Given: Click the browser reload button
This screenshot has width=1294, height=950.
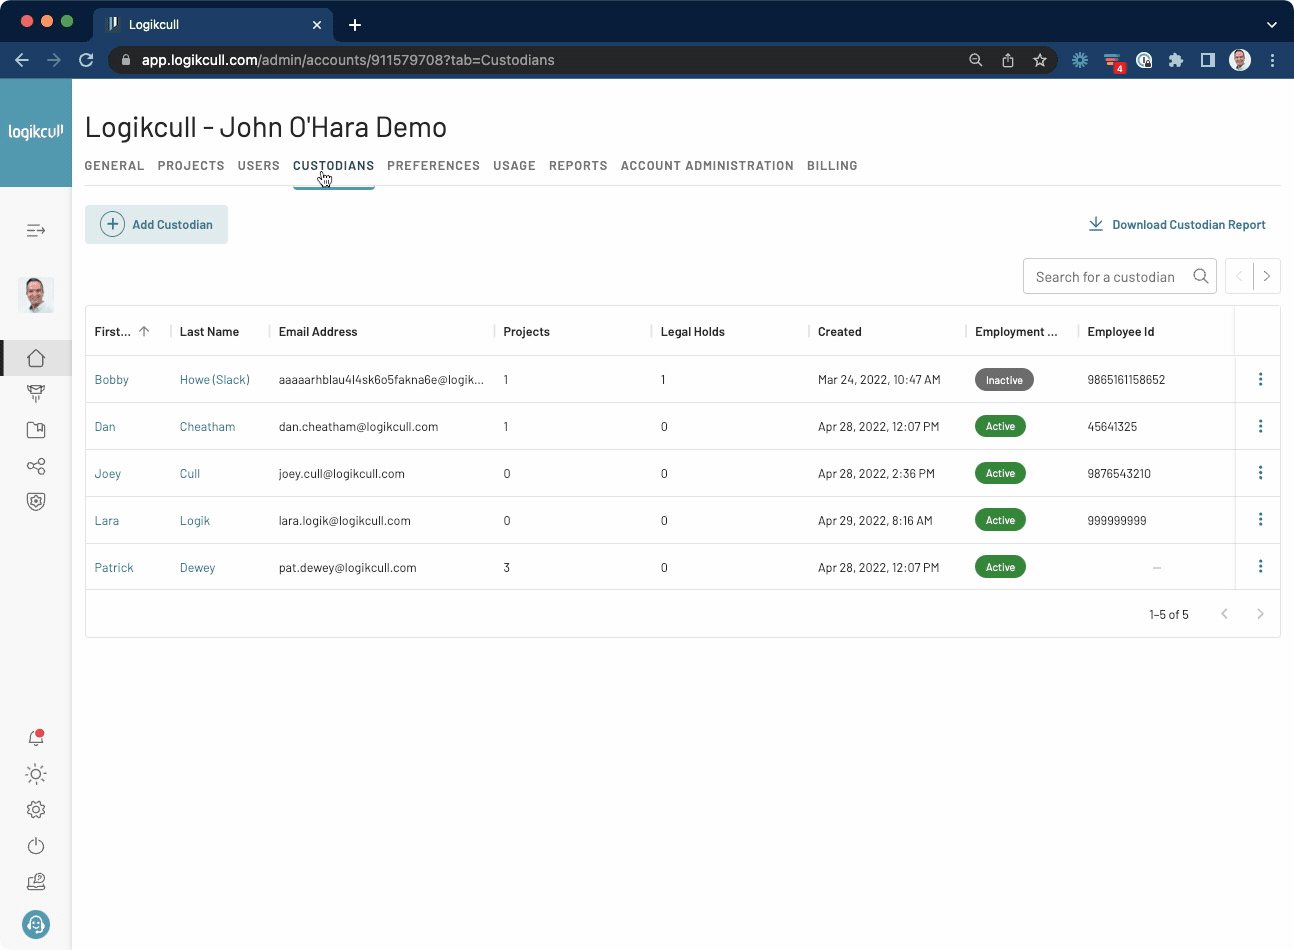Looking at the screenshot, I should 86,60.
